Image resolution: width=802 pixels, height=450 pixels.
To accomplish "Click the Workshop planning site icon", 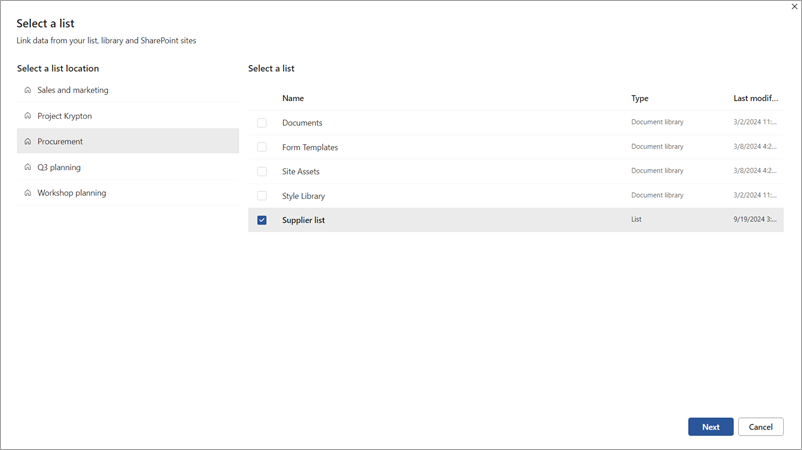I will click(x=28, y=193).
